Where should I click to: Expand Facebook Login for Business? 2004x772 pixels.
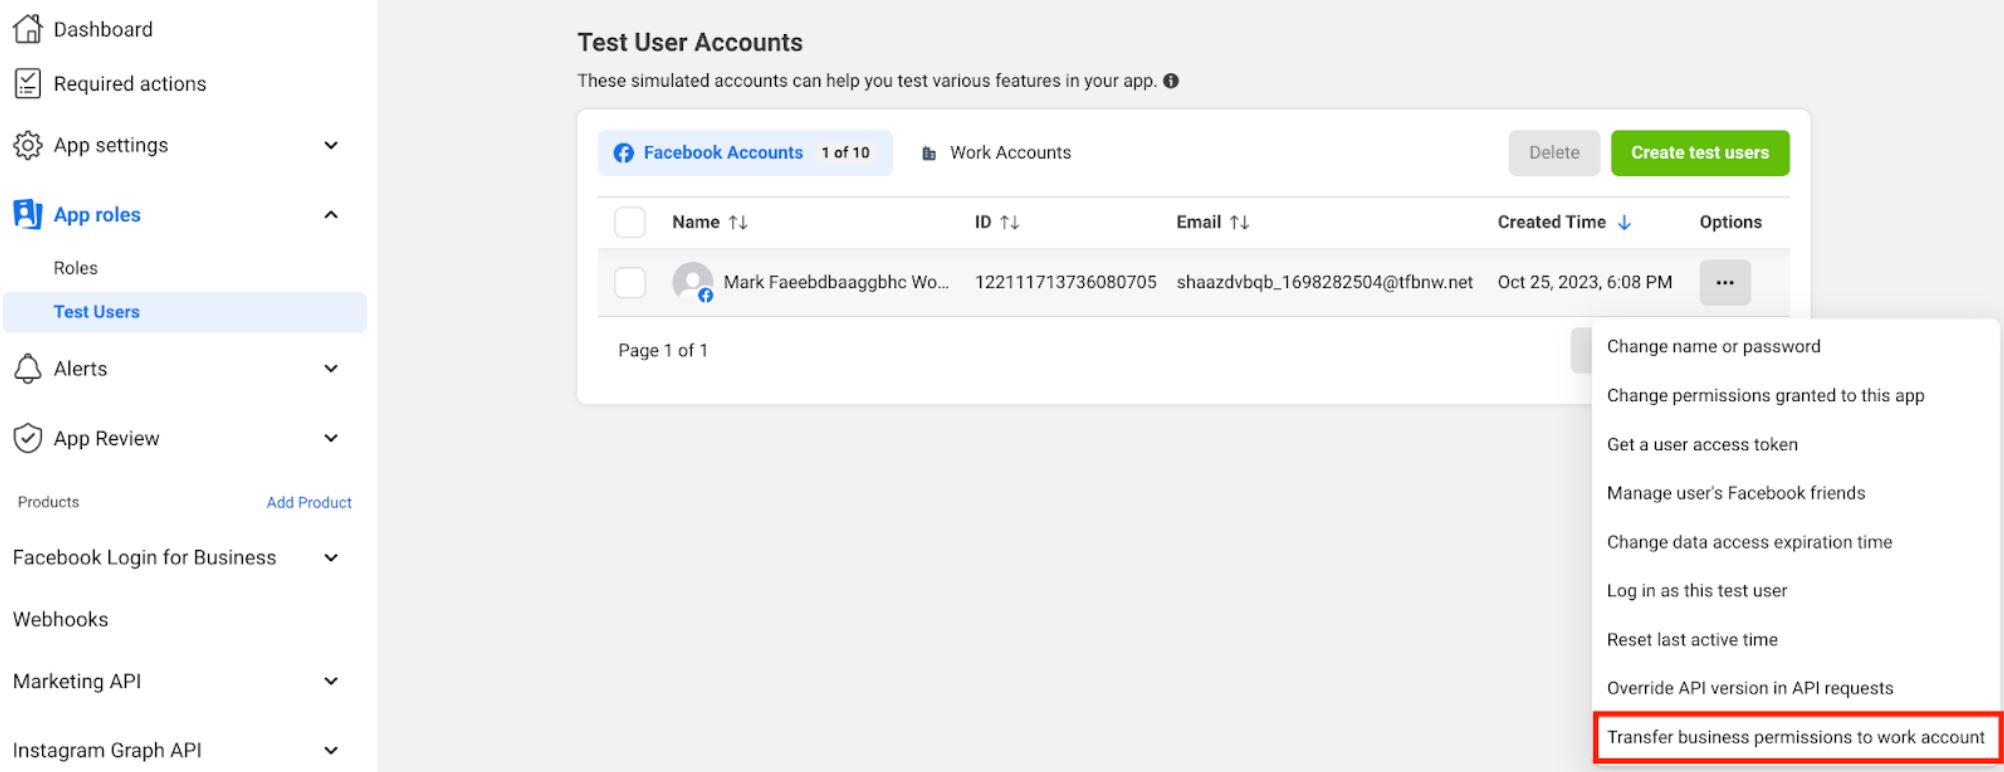[x=331, y=558]
